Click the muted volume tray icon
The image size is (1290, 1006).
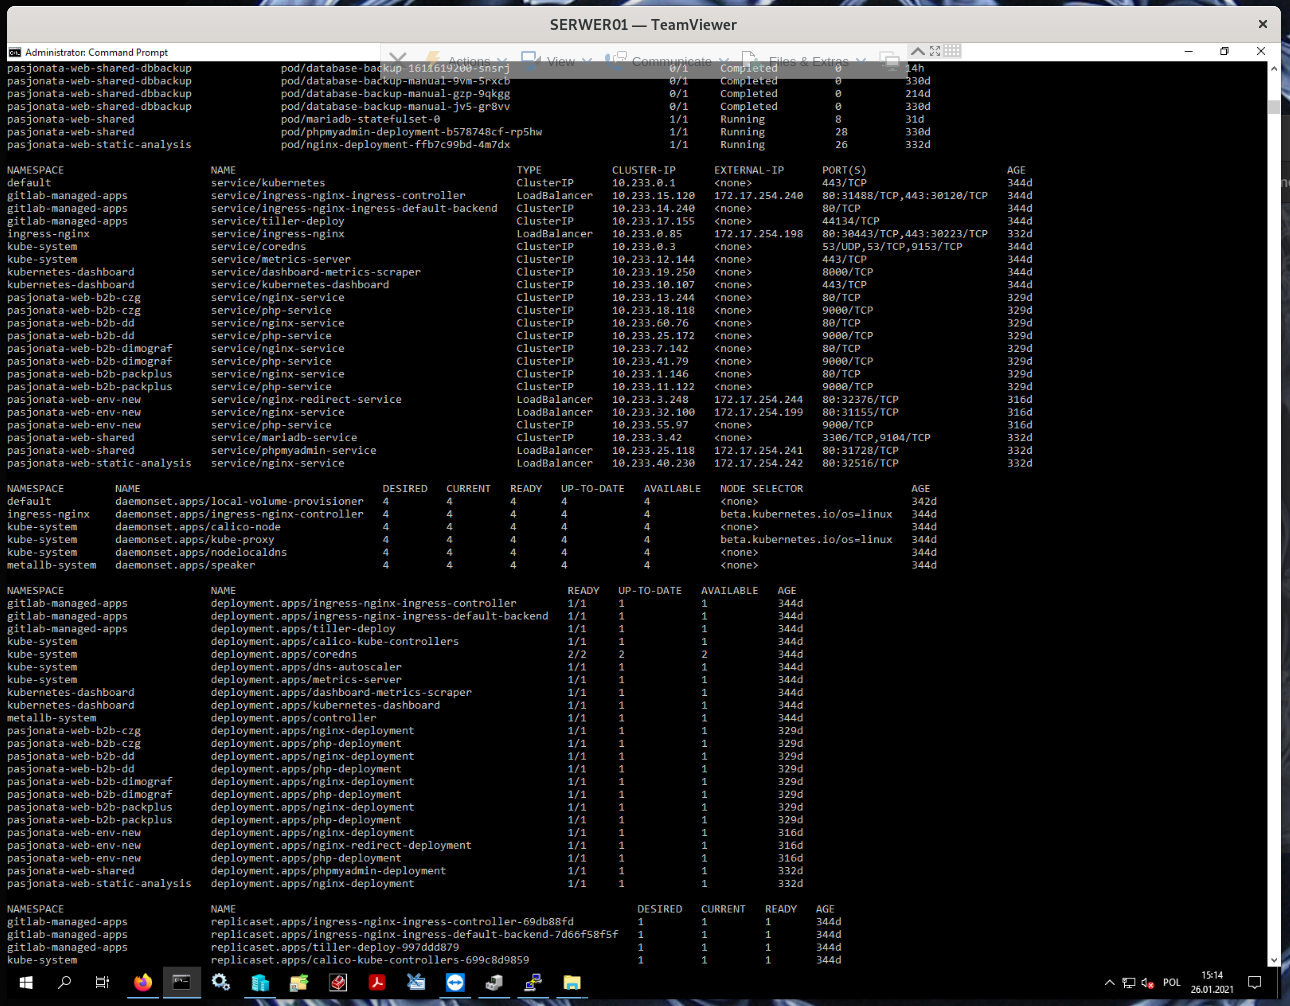point(1147,983)
